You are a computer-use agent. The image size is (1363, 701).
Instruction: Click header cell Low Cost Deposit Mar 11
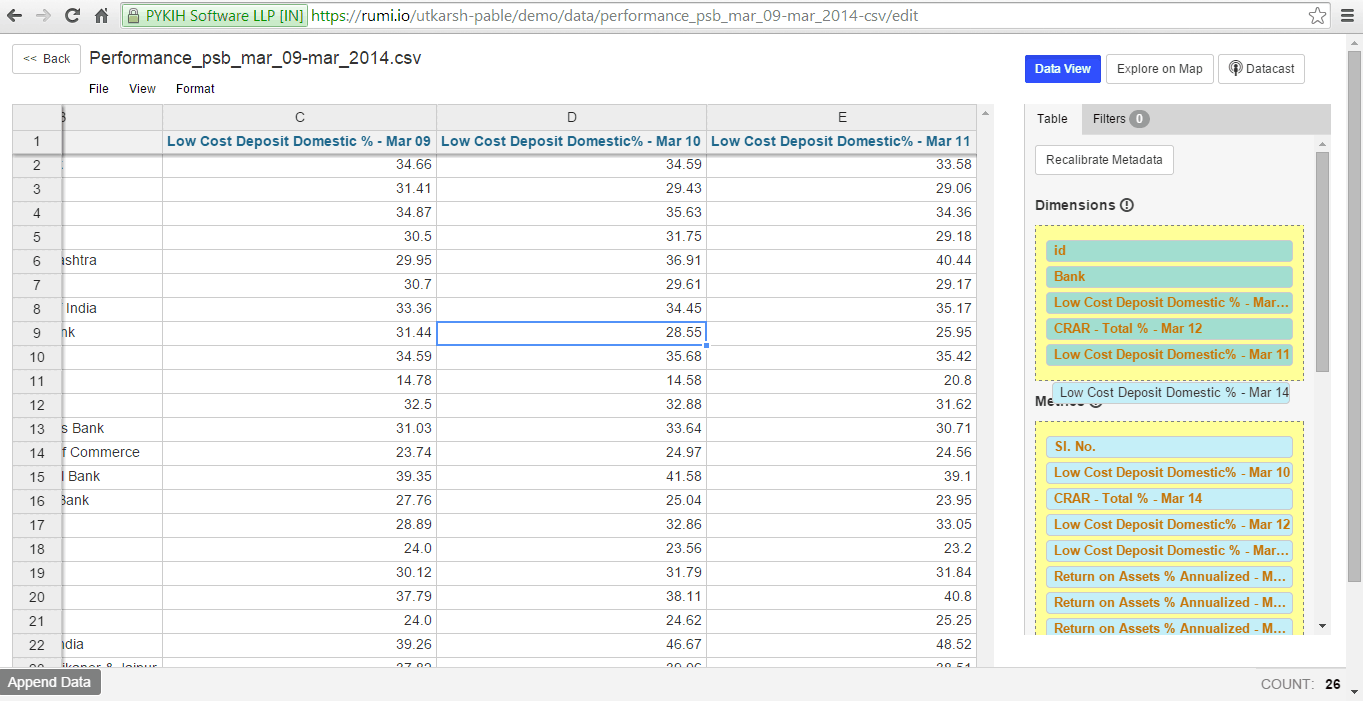(x=841, y=142)
